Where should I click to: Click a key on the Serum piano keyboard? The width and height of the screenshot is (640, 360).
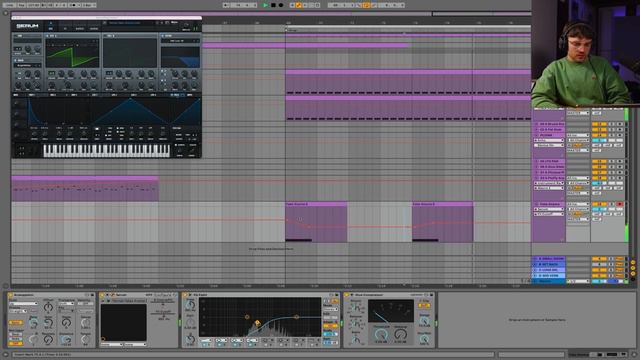coord(106,150)
